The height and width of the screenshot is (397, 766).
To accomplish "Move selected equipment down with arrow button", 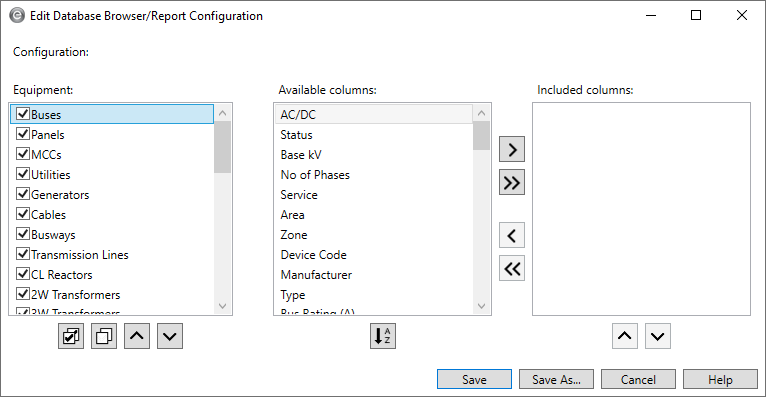I will coord(170,336).
